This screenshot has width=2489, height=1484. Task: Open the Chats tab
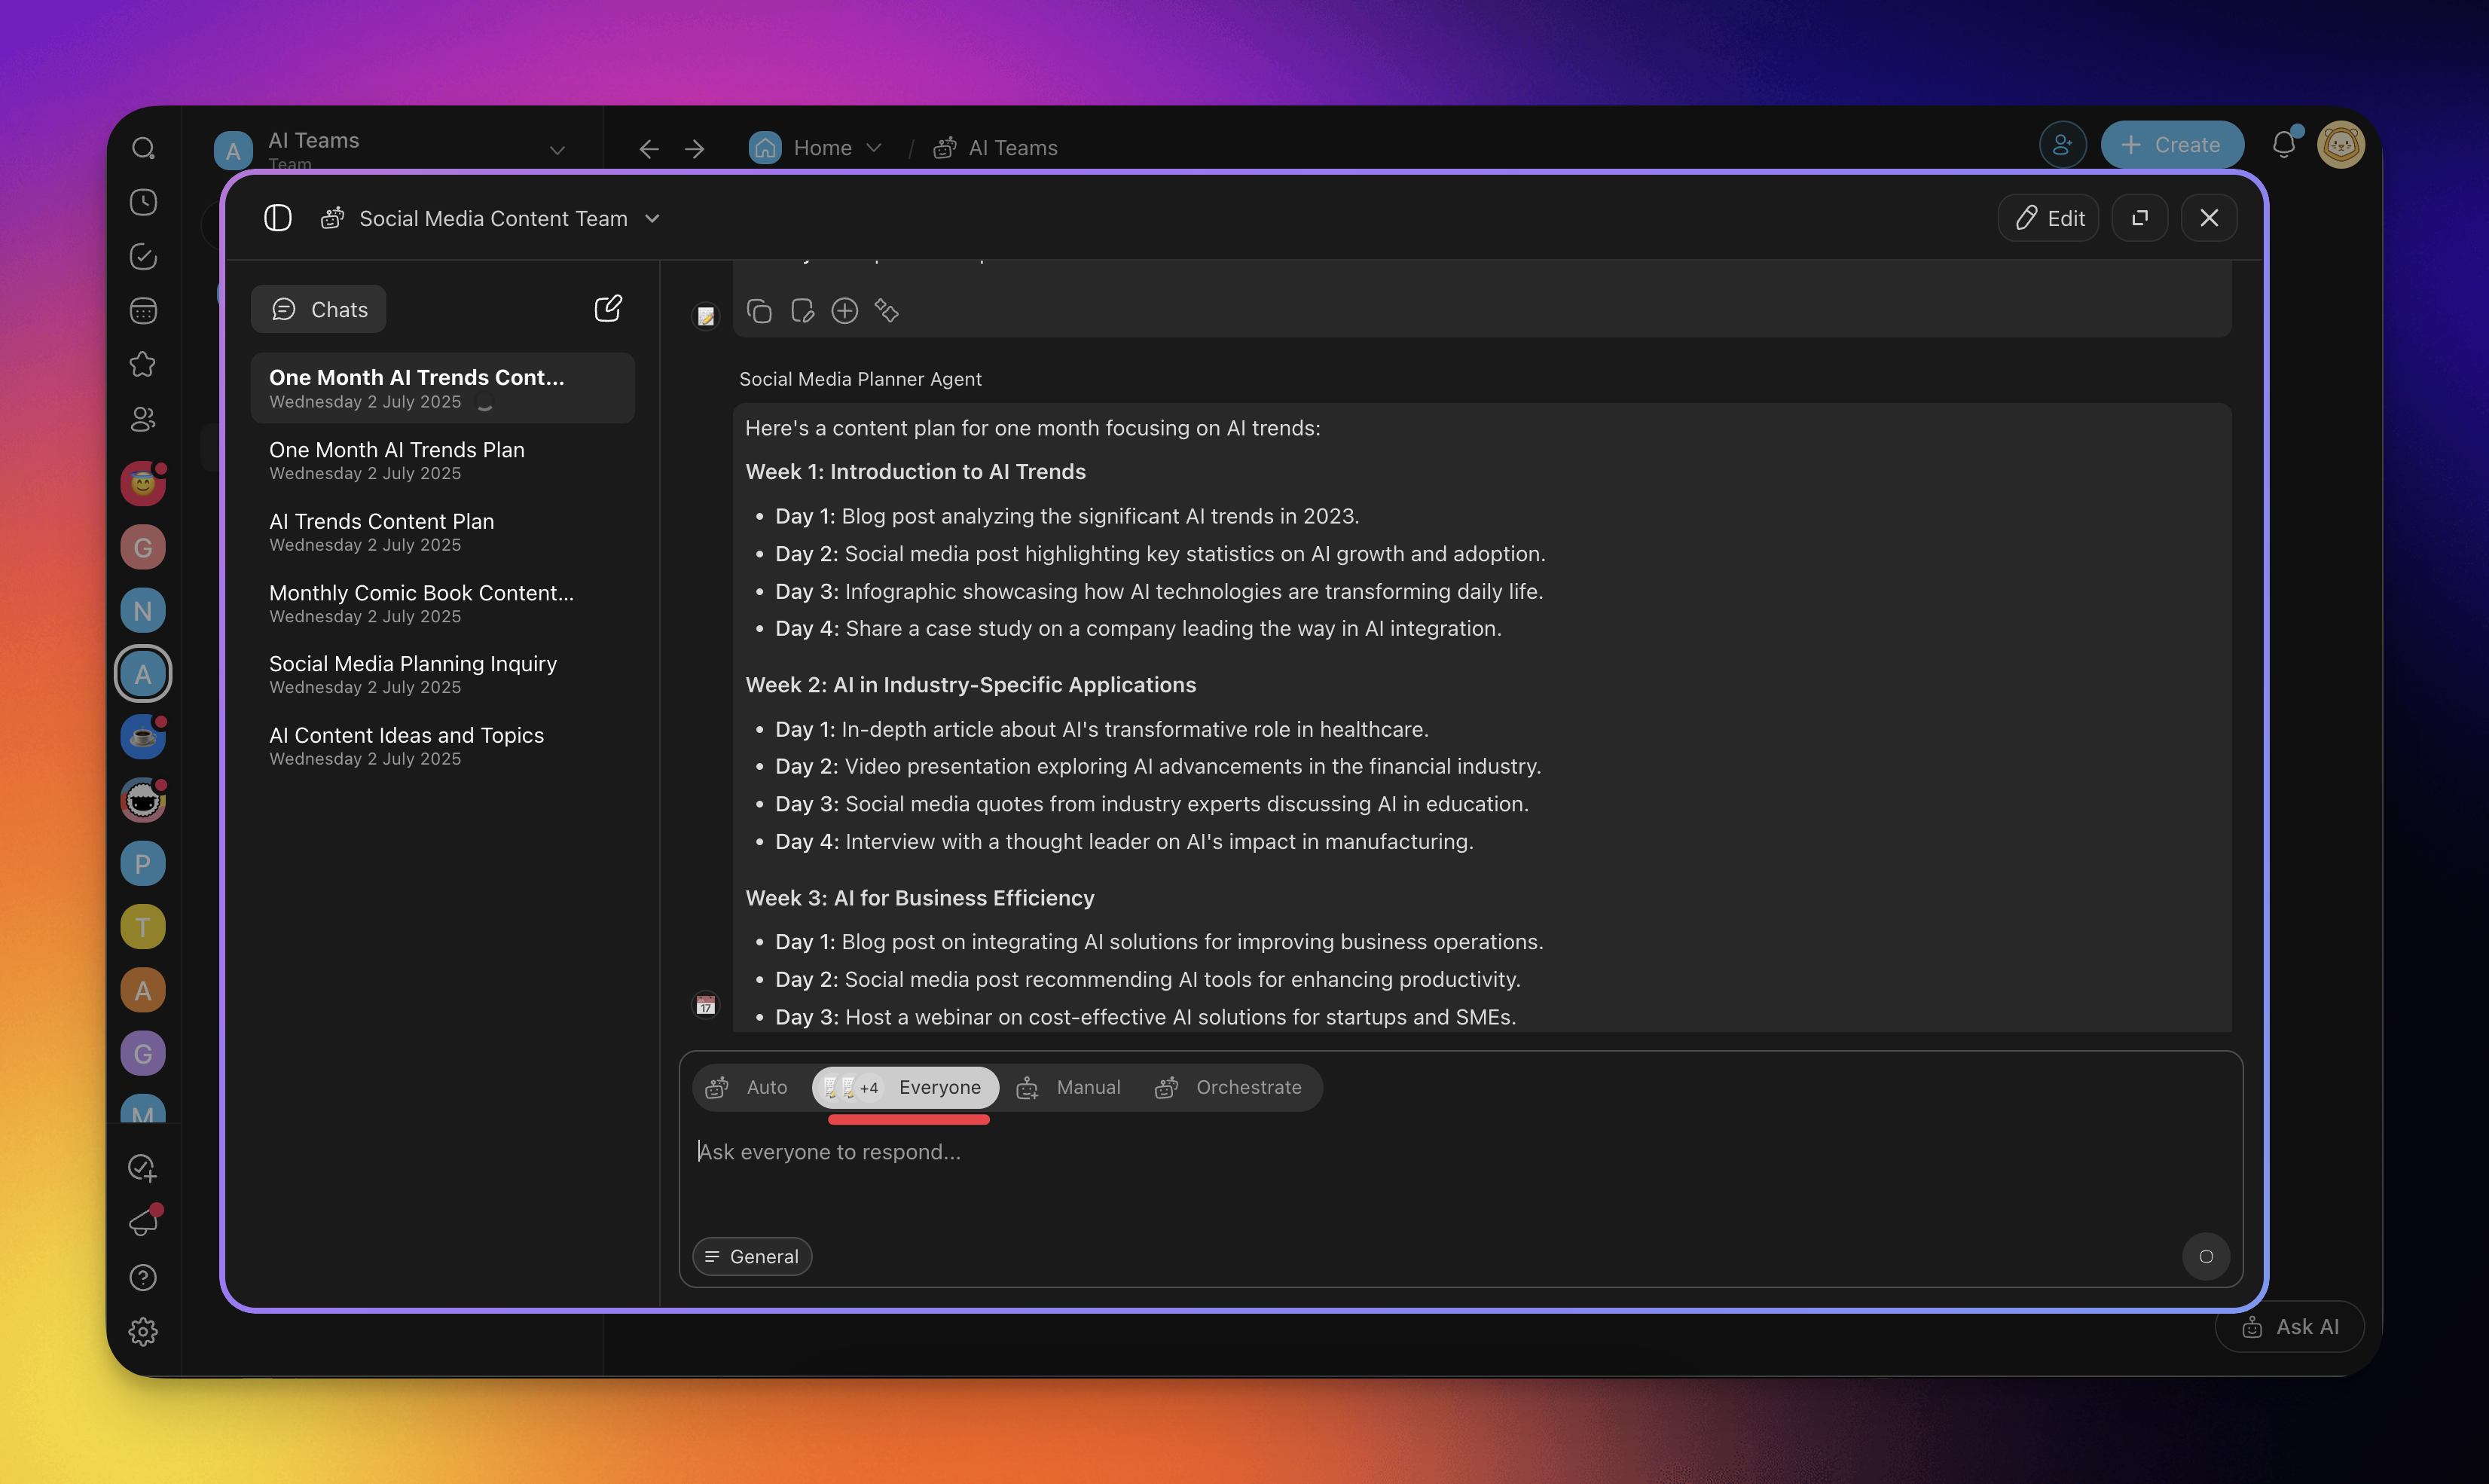319,309
